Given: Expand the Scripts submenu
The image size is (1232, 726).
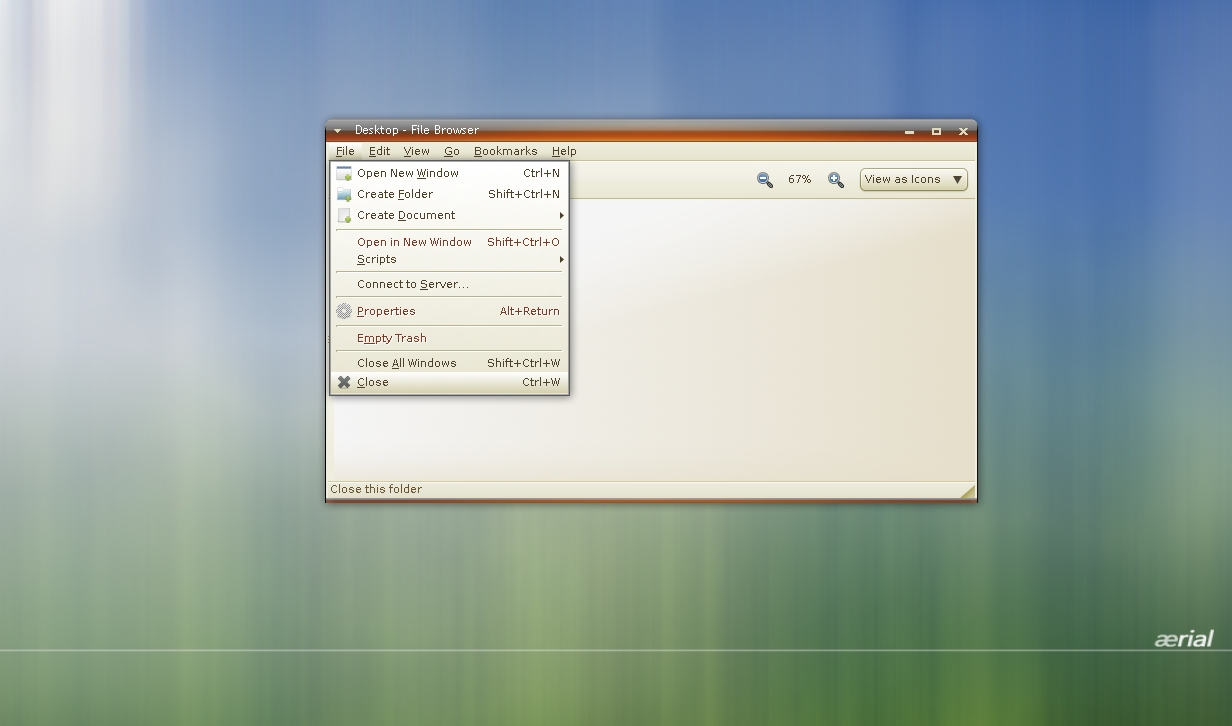Looking at the screenshot, I should (449, 259).
